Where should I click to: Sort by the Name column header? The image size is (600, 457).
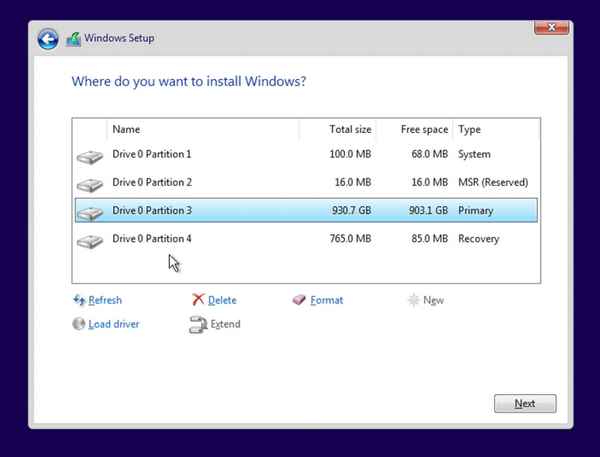pyautogui.click(x=203, y=129)
